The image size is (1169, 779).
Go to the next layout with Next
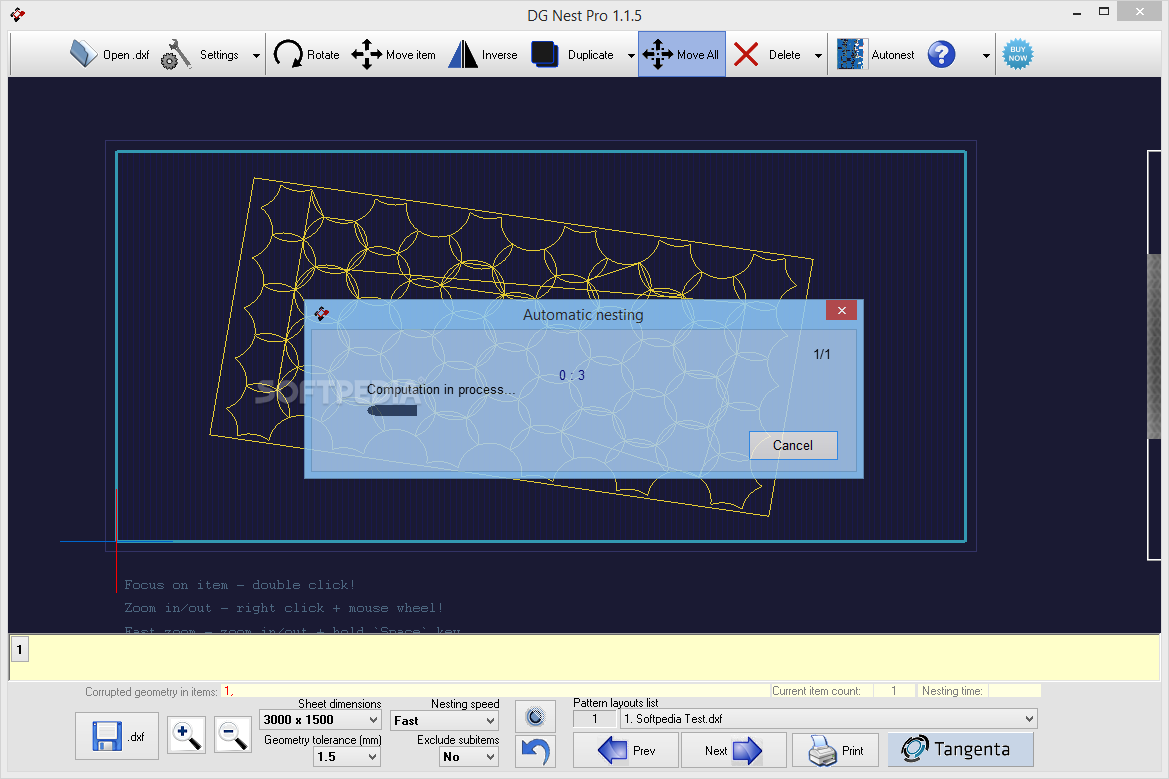click(x=734, y=750)
